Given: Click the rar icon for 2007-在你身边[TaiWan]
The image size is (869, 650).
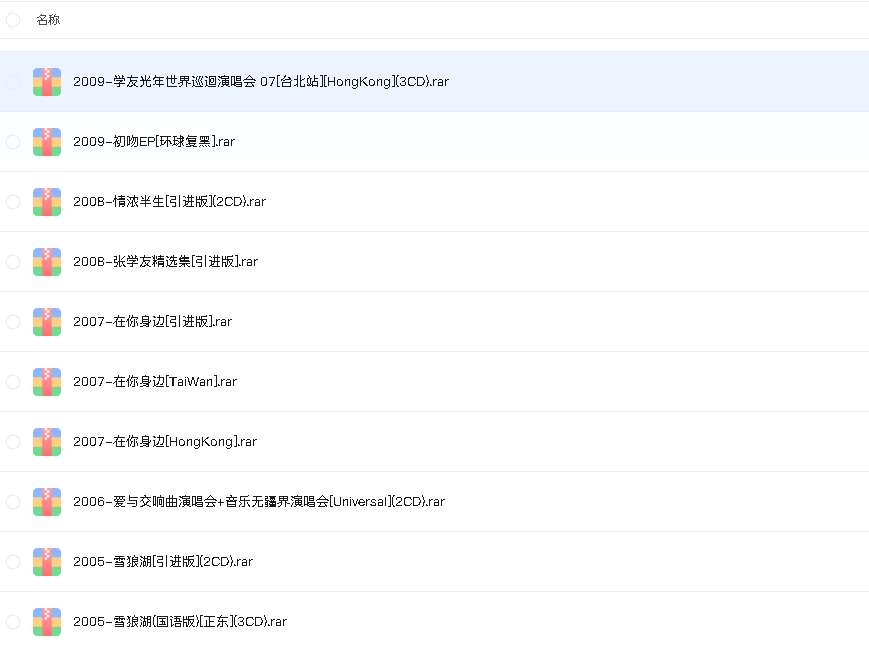Looking at the screenshot, I should tap(47, 382).
